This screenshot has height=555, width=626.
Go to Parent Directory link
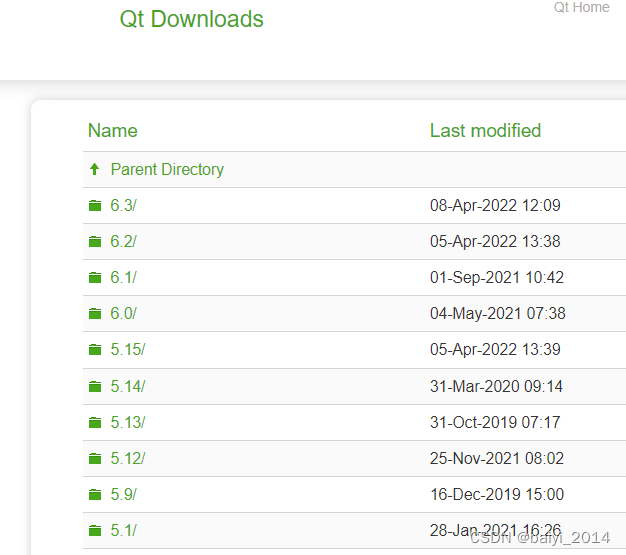[167, 169]
